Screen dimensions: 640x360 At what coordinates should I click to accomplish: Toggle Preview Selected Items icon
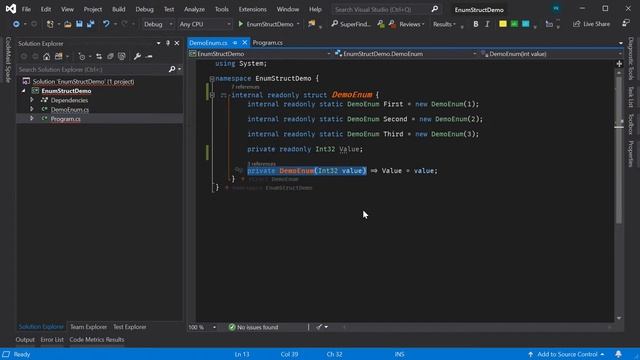coord(149,56)
